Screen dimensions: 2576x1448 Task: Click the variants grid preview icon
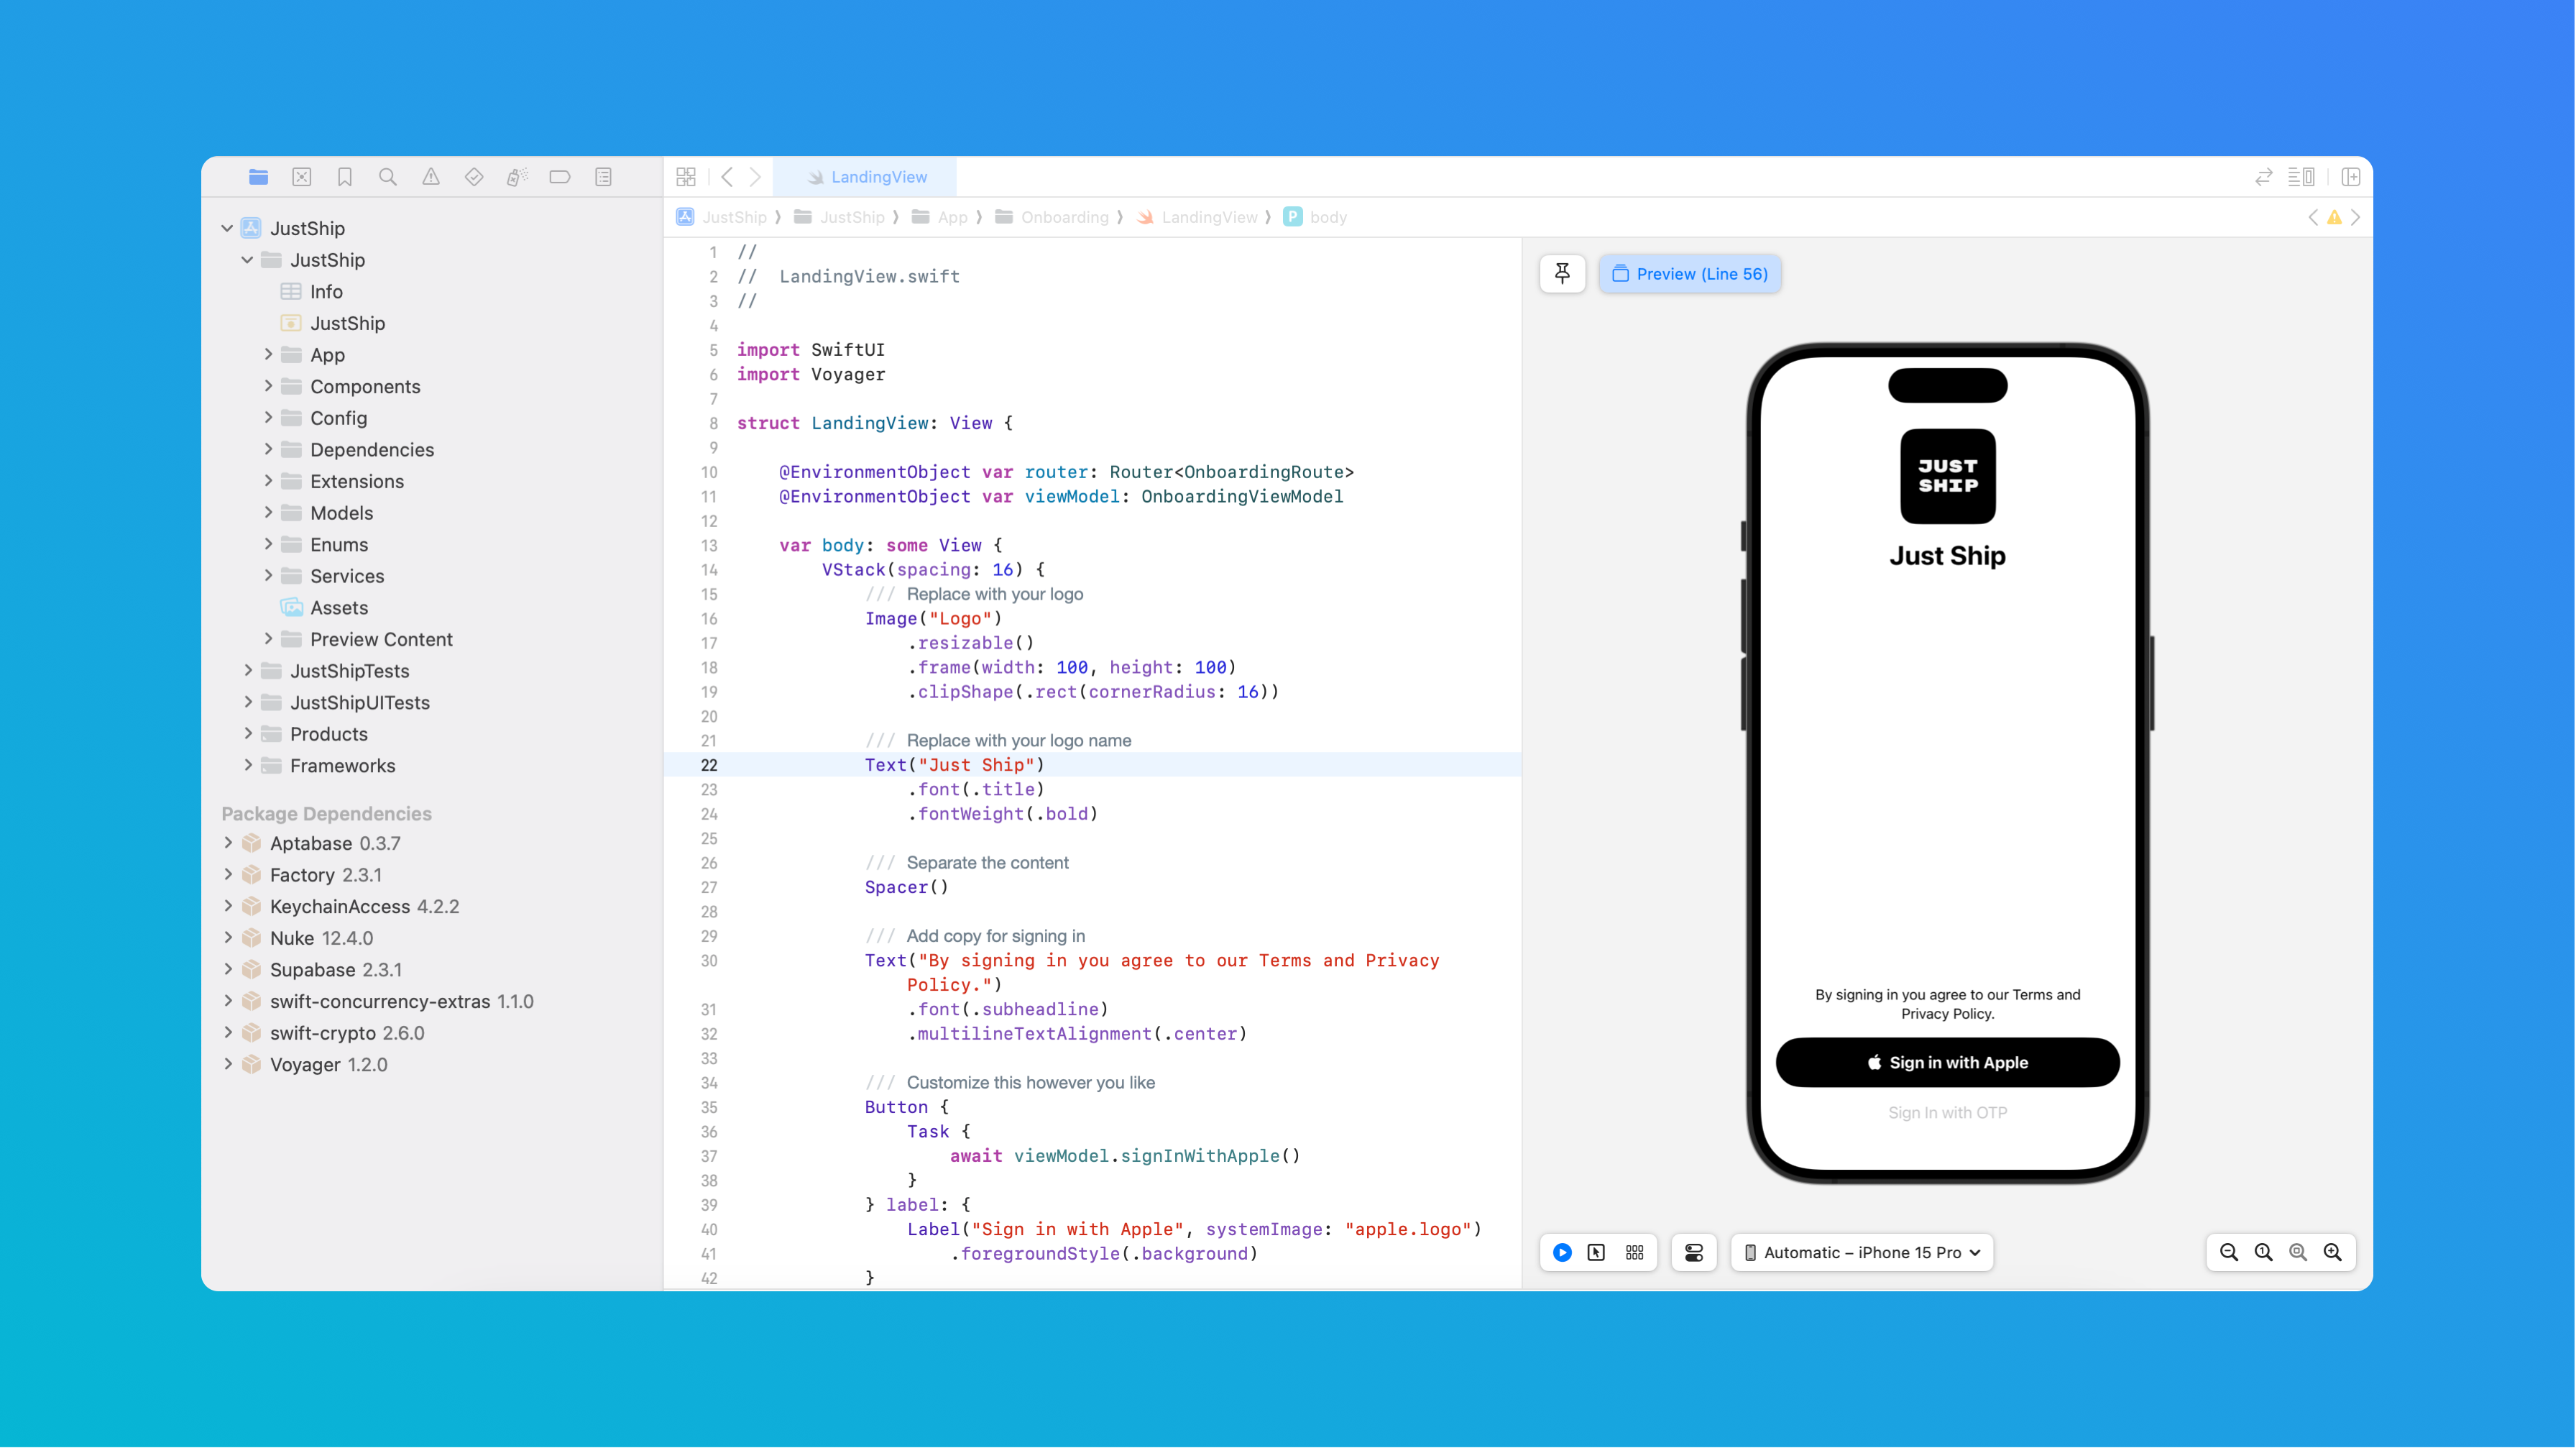(1634, 1252)
